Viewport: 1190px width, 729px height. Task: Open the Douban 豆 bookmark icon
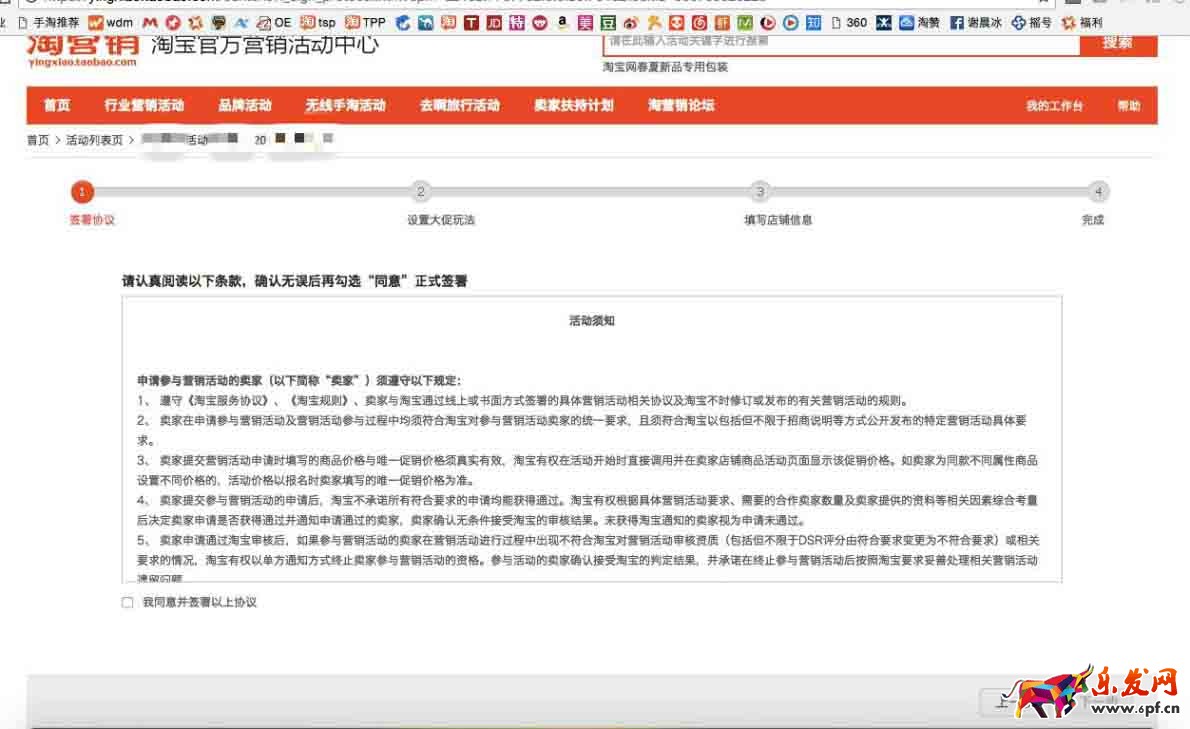[607, 22]
